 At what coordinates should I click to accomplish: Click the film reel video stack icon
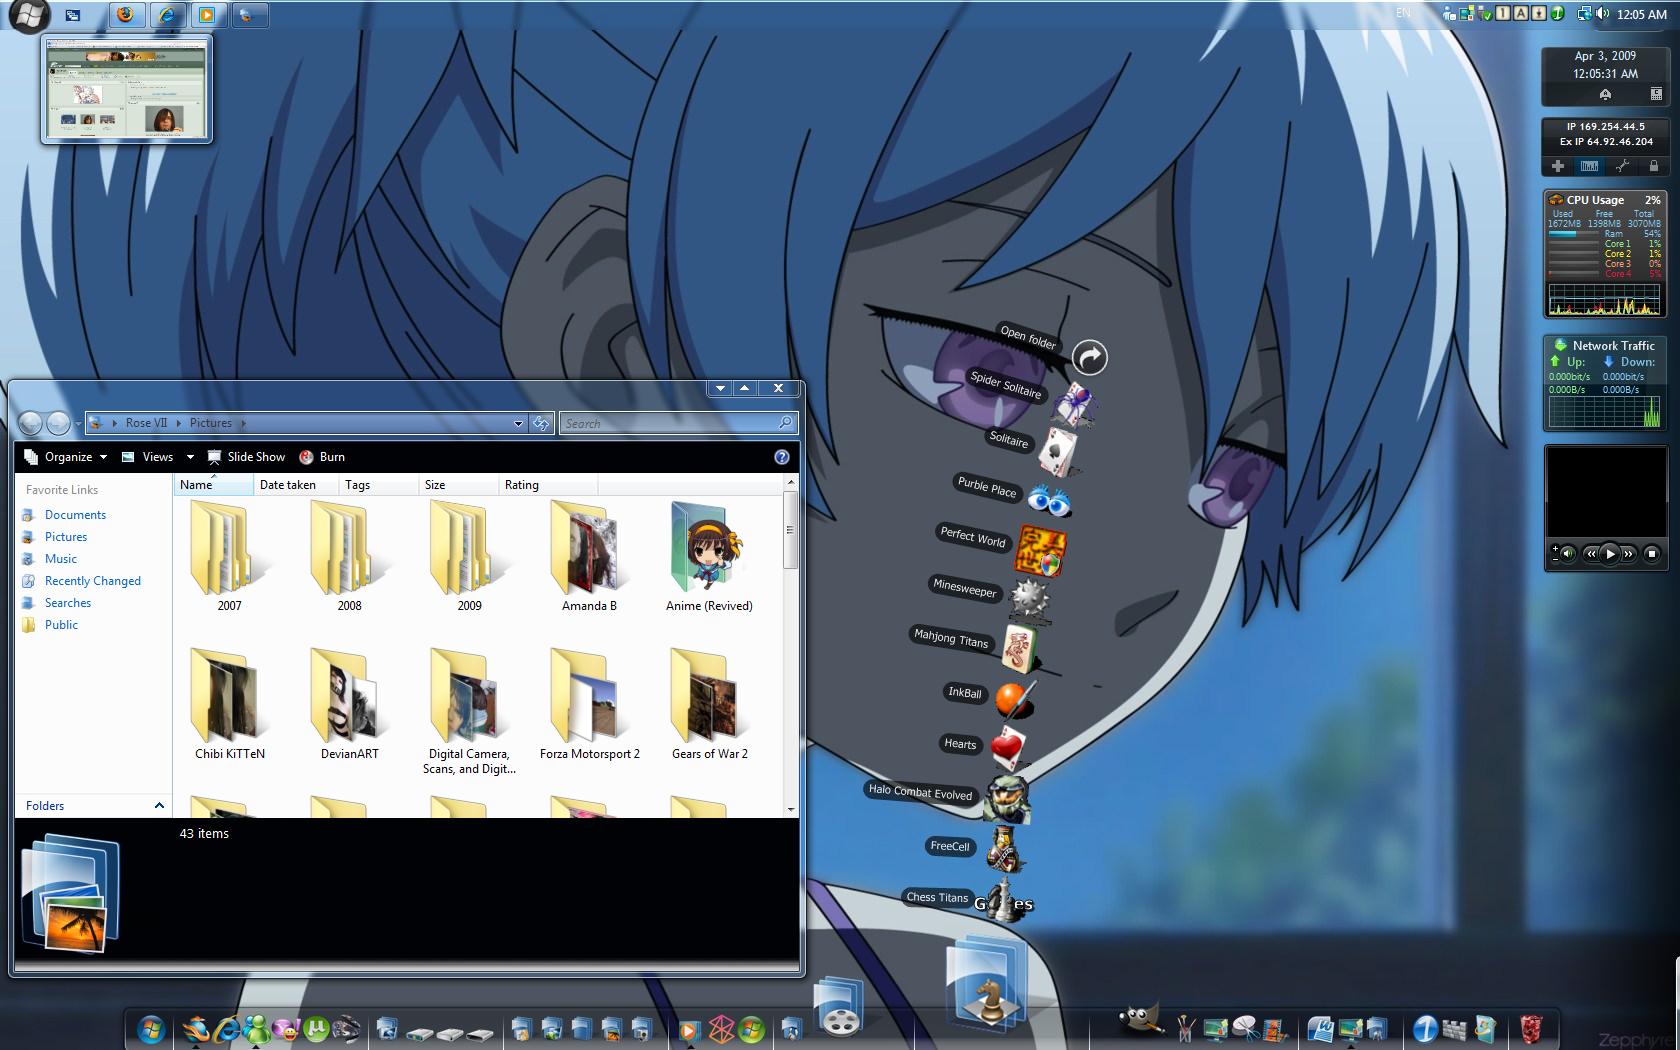click(x=839, y=1008)
